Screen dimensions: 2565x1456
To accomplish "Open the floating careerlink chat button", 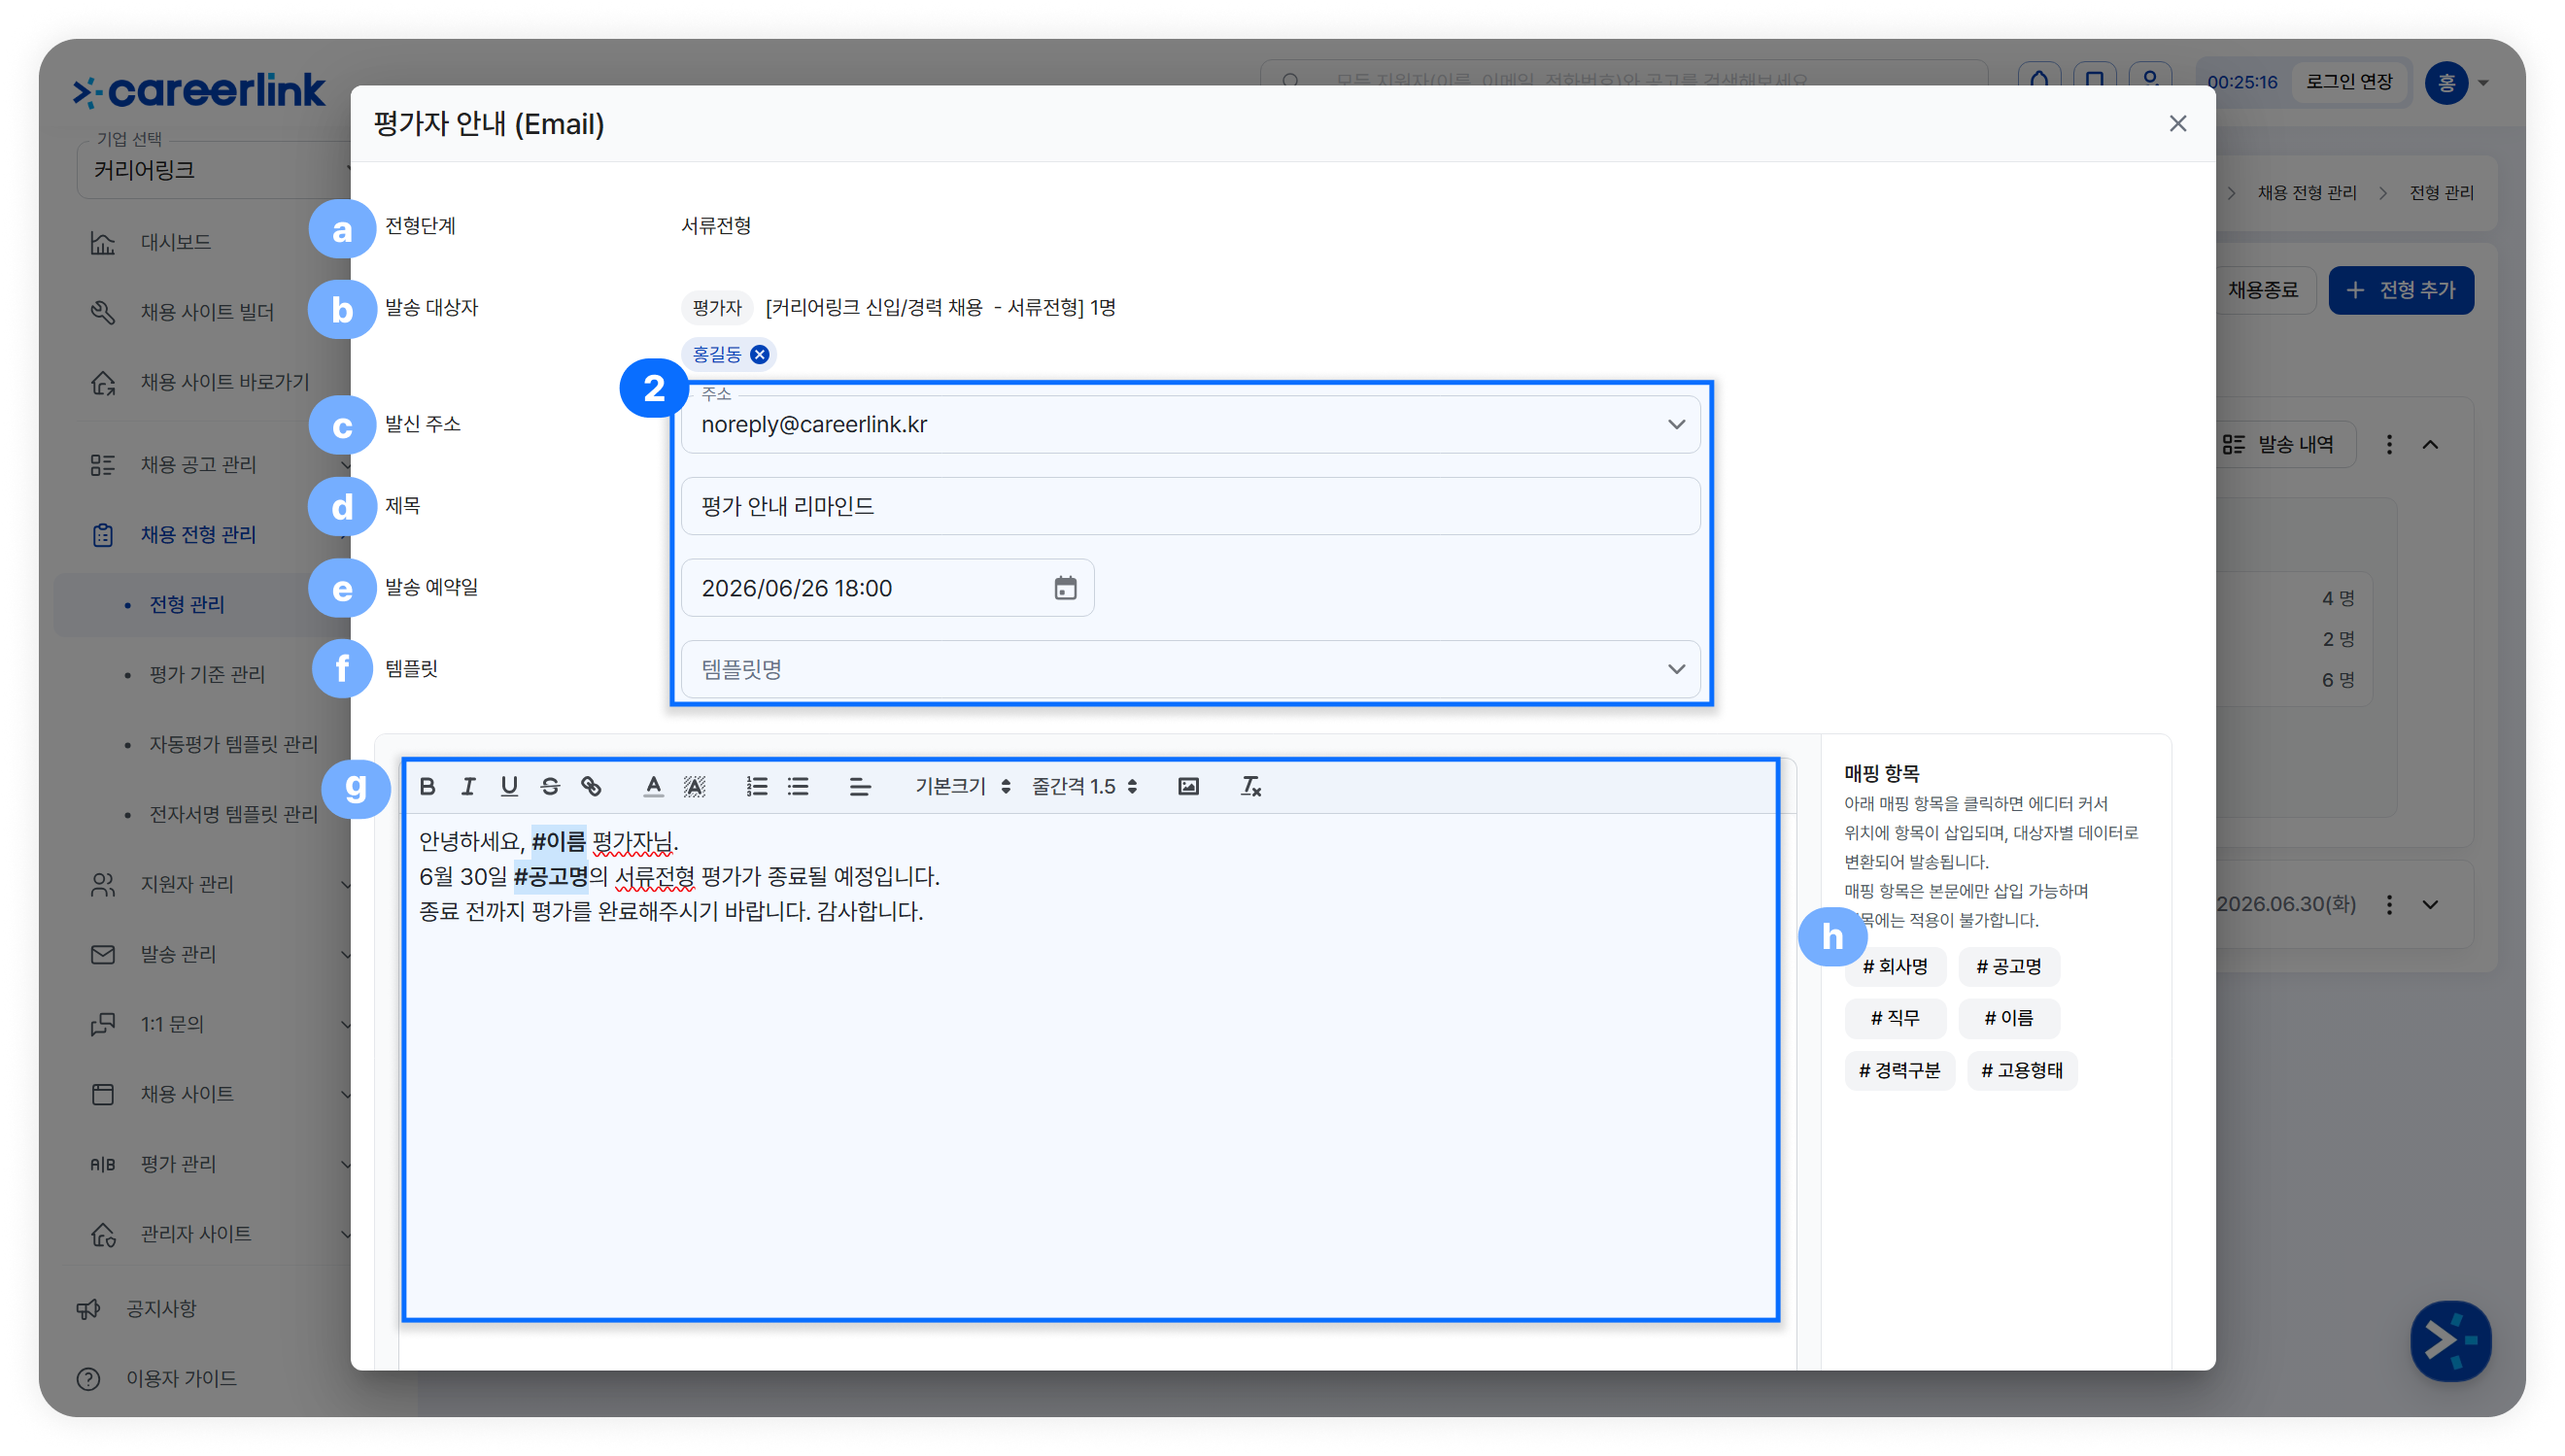I will pos(2450,1341).
